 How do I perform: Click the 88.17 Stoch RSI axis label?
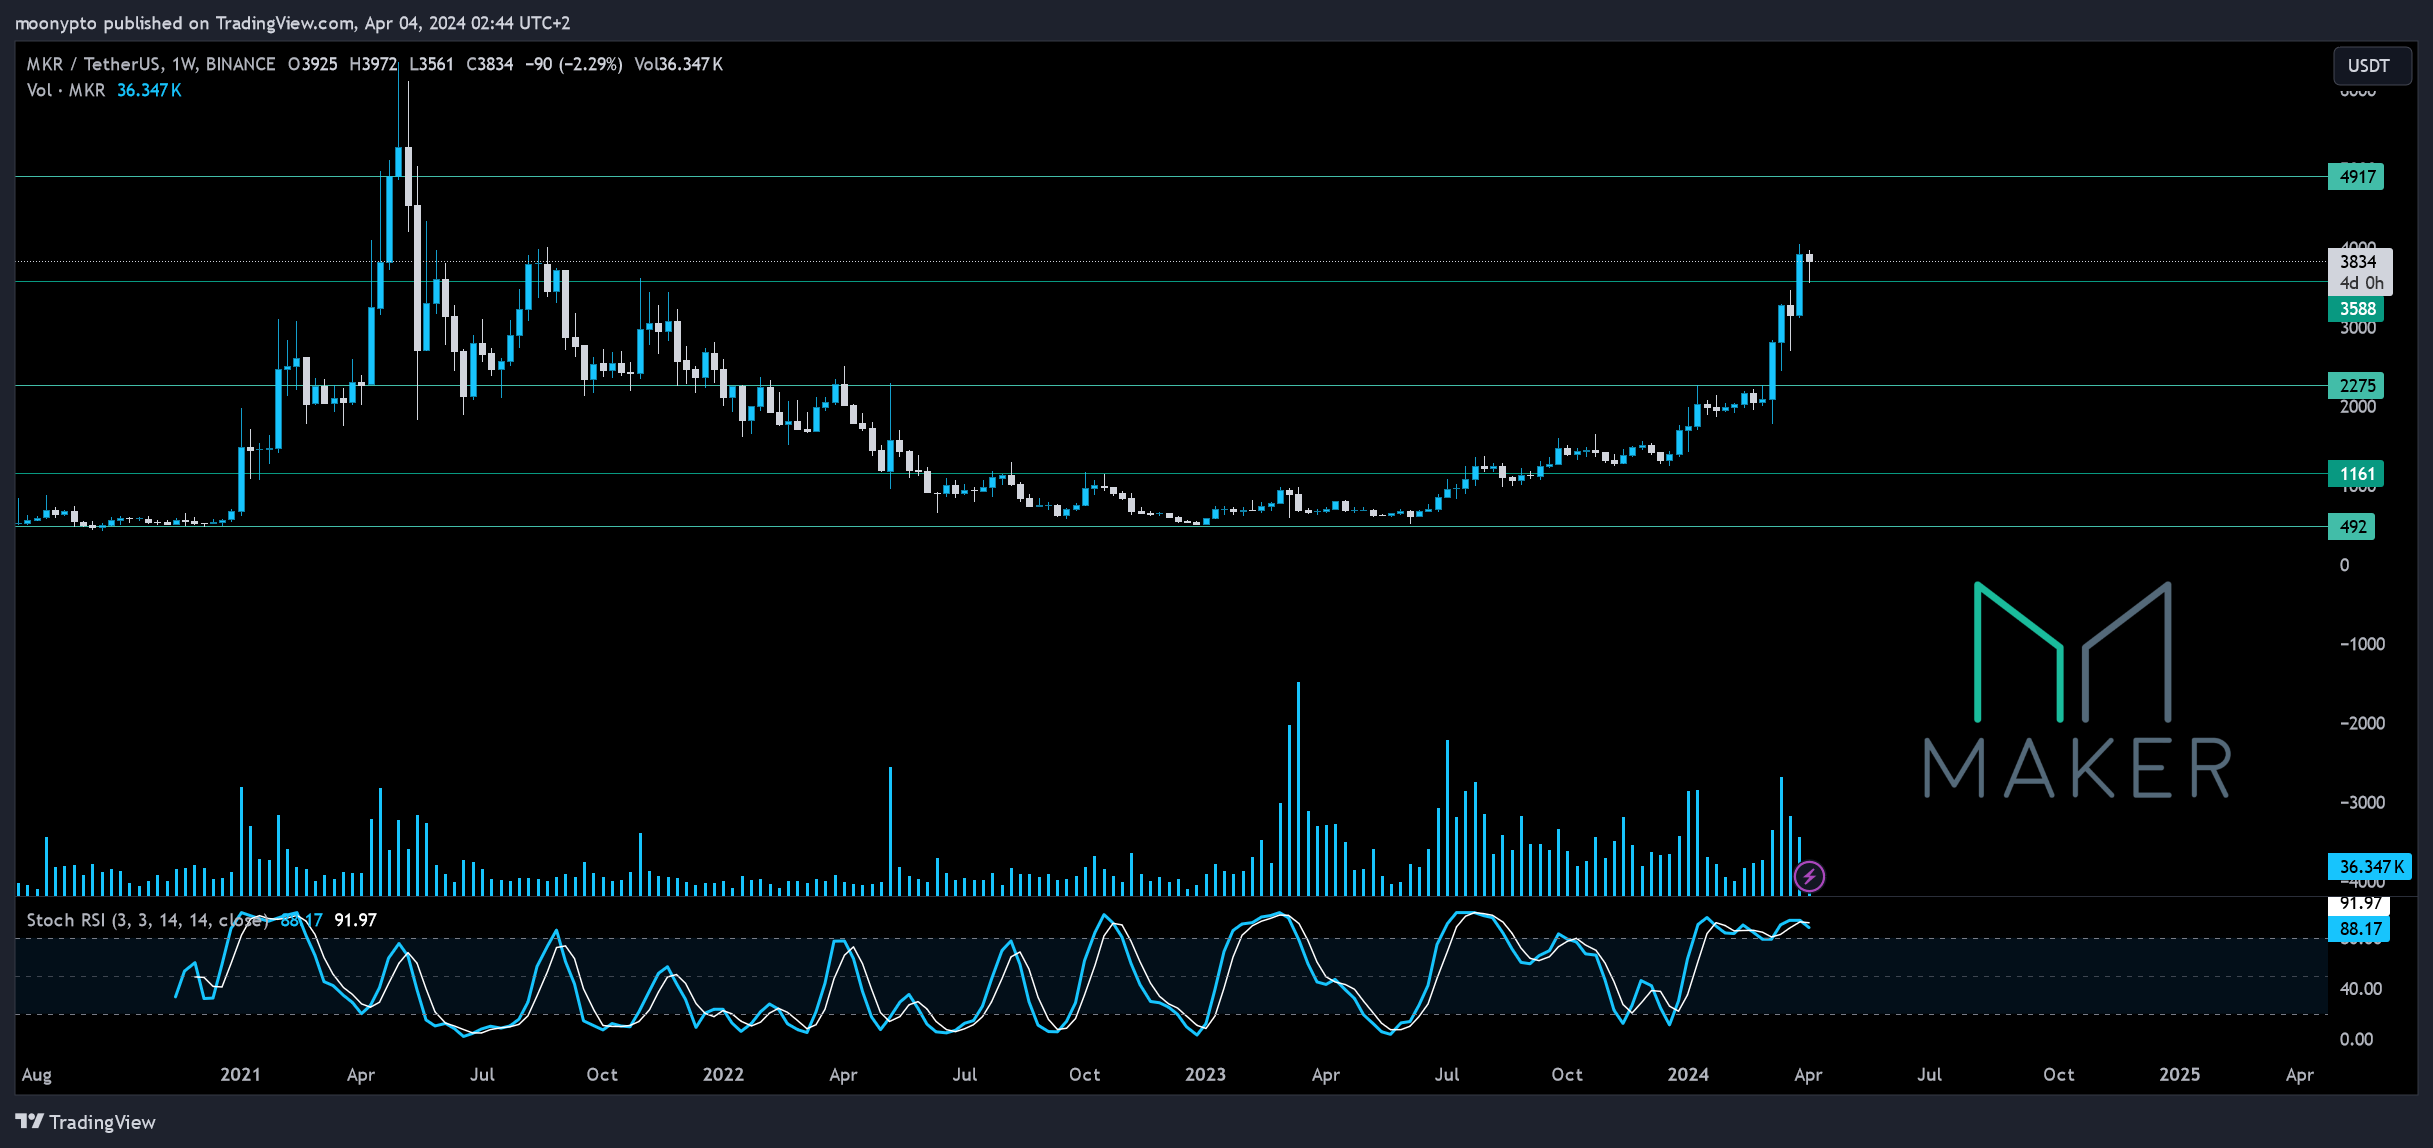(2359, 929)
